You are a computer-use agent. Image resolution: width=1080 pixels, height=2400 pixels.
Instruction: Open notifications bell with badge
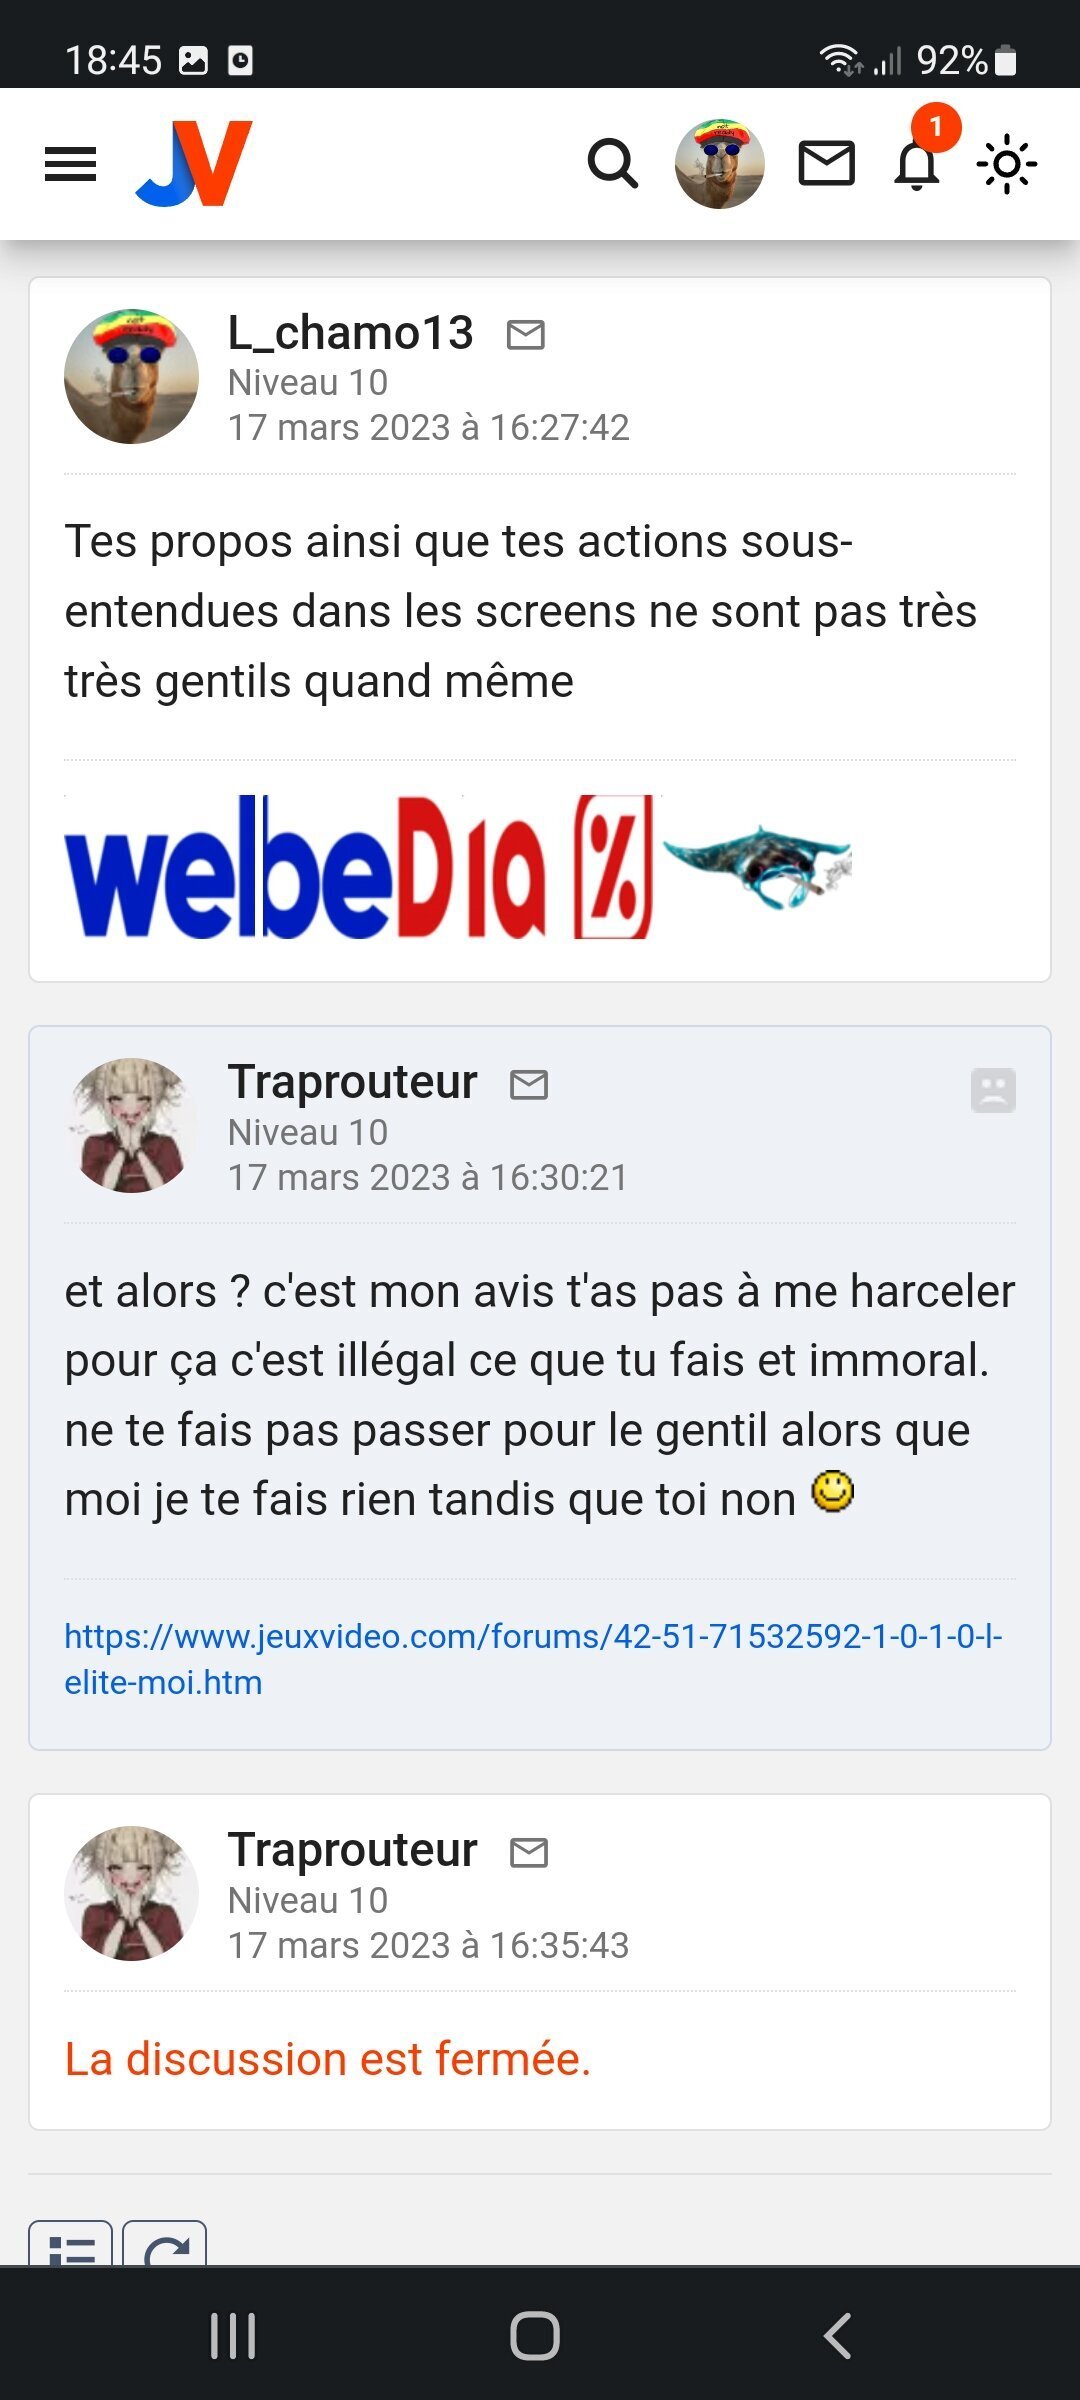pos(919,161)
